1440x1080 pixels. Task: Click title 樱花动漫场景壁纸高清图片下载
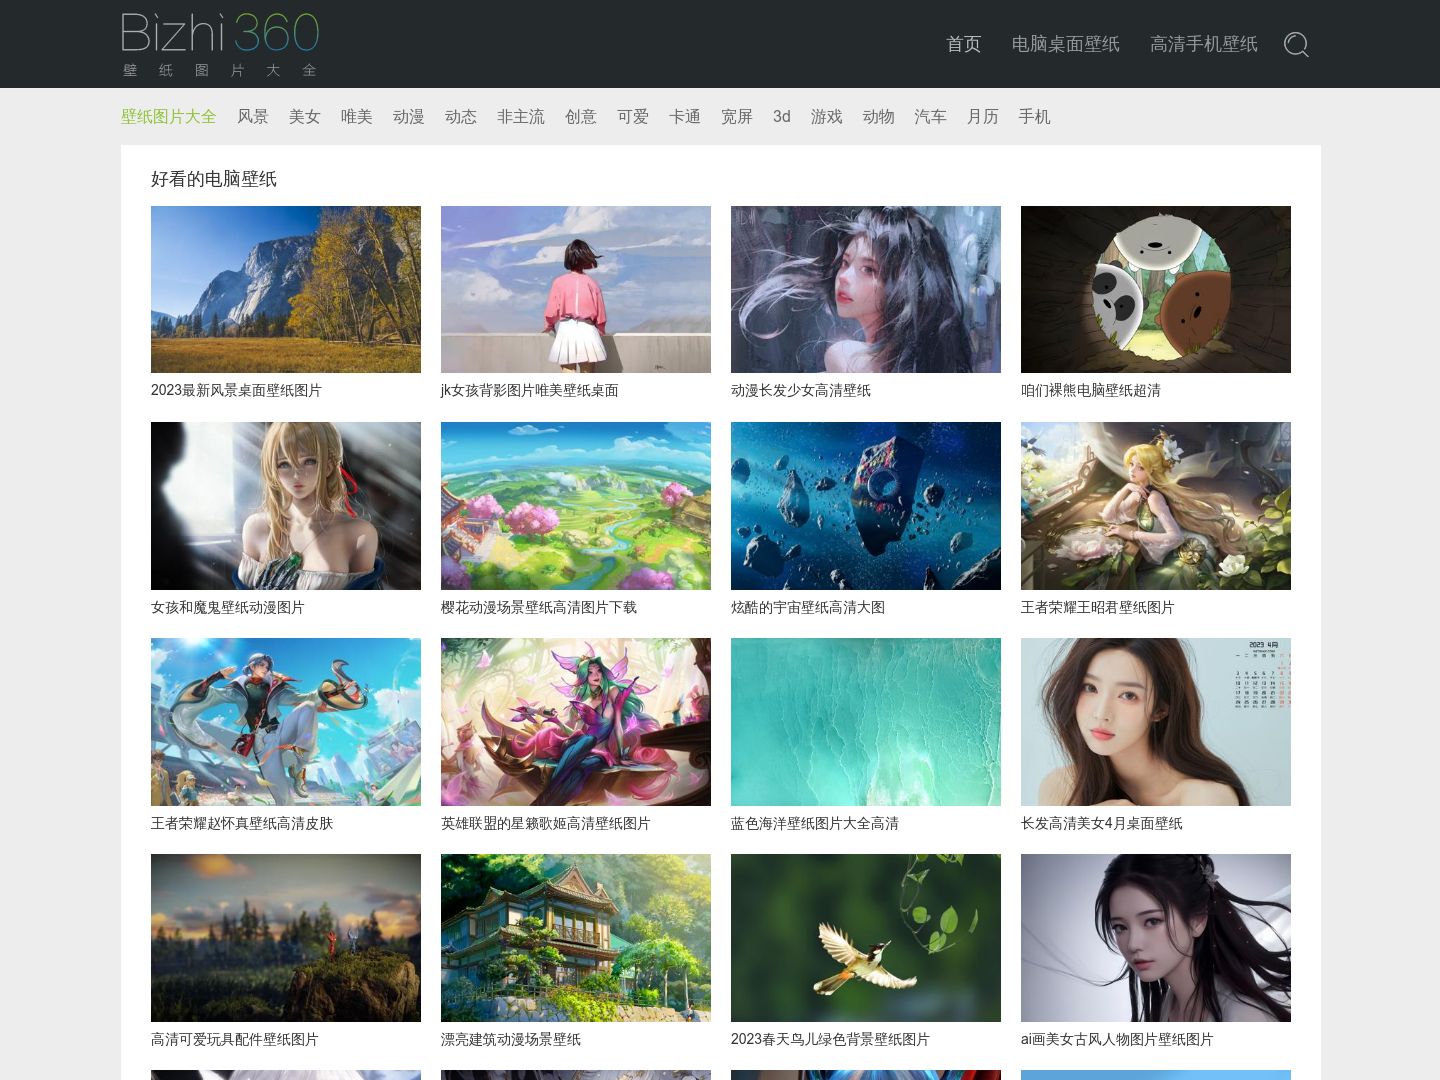pos(539,607)
